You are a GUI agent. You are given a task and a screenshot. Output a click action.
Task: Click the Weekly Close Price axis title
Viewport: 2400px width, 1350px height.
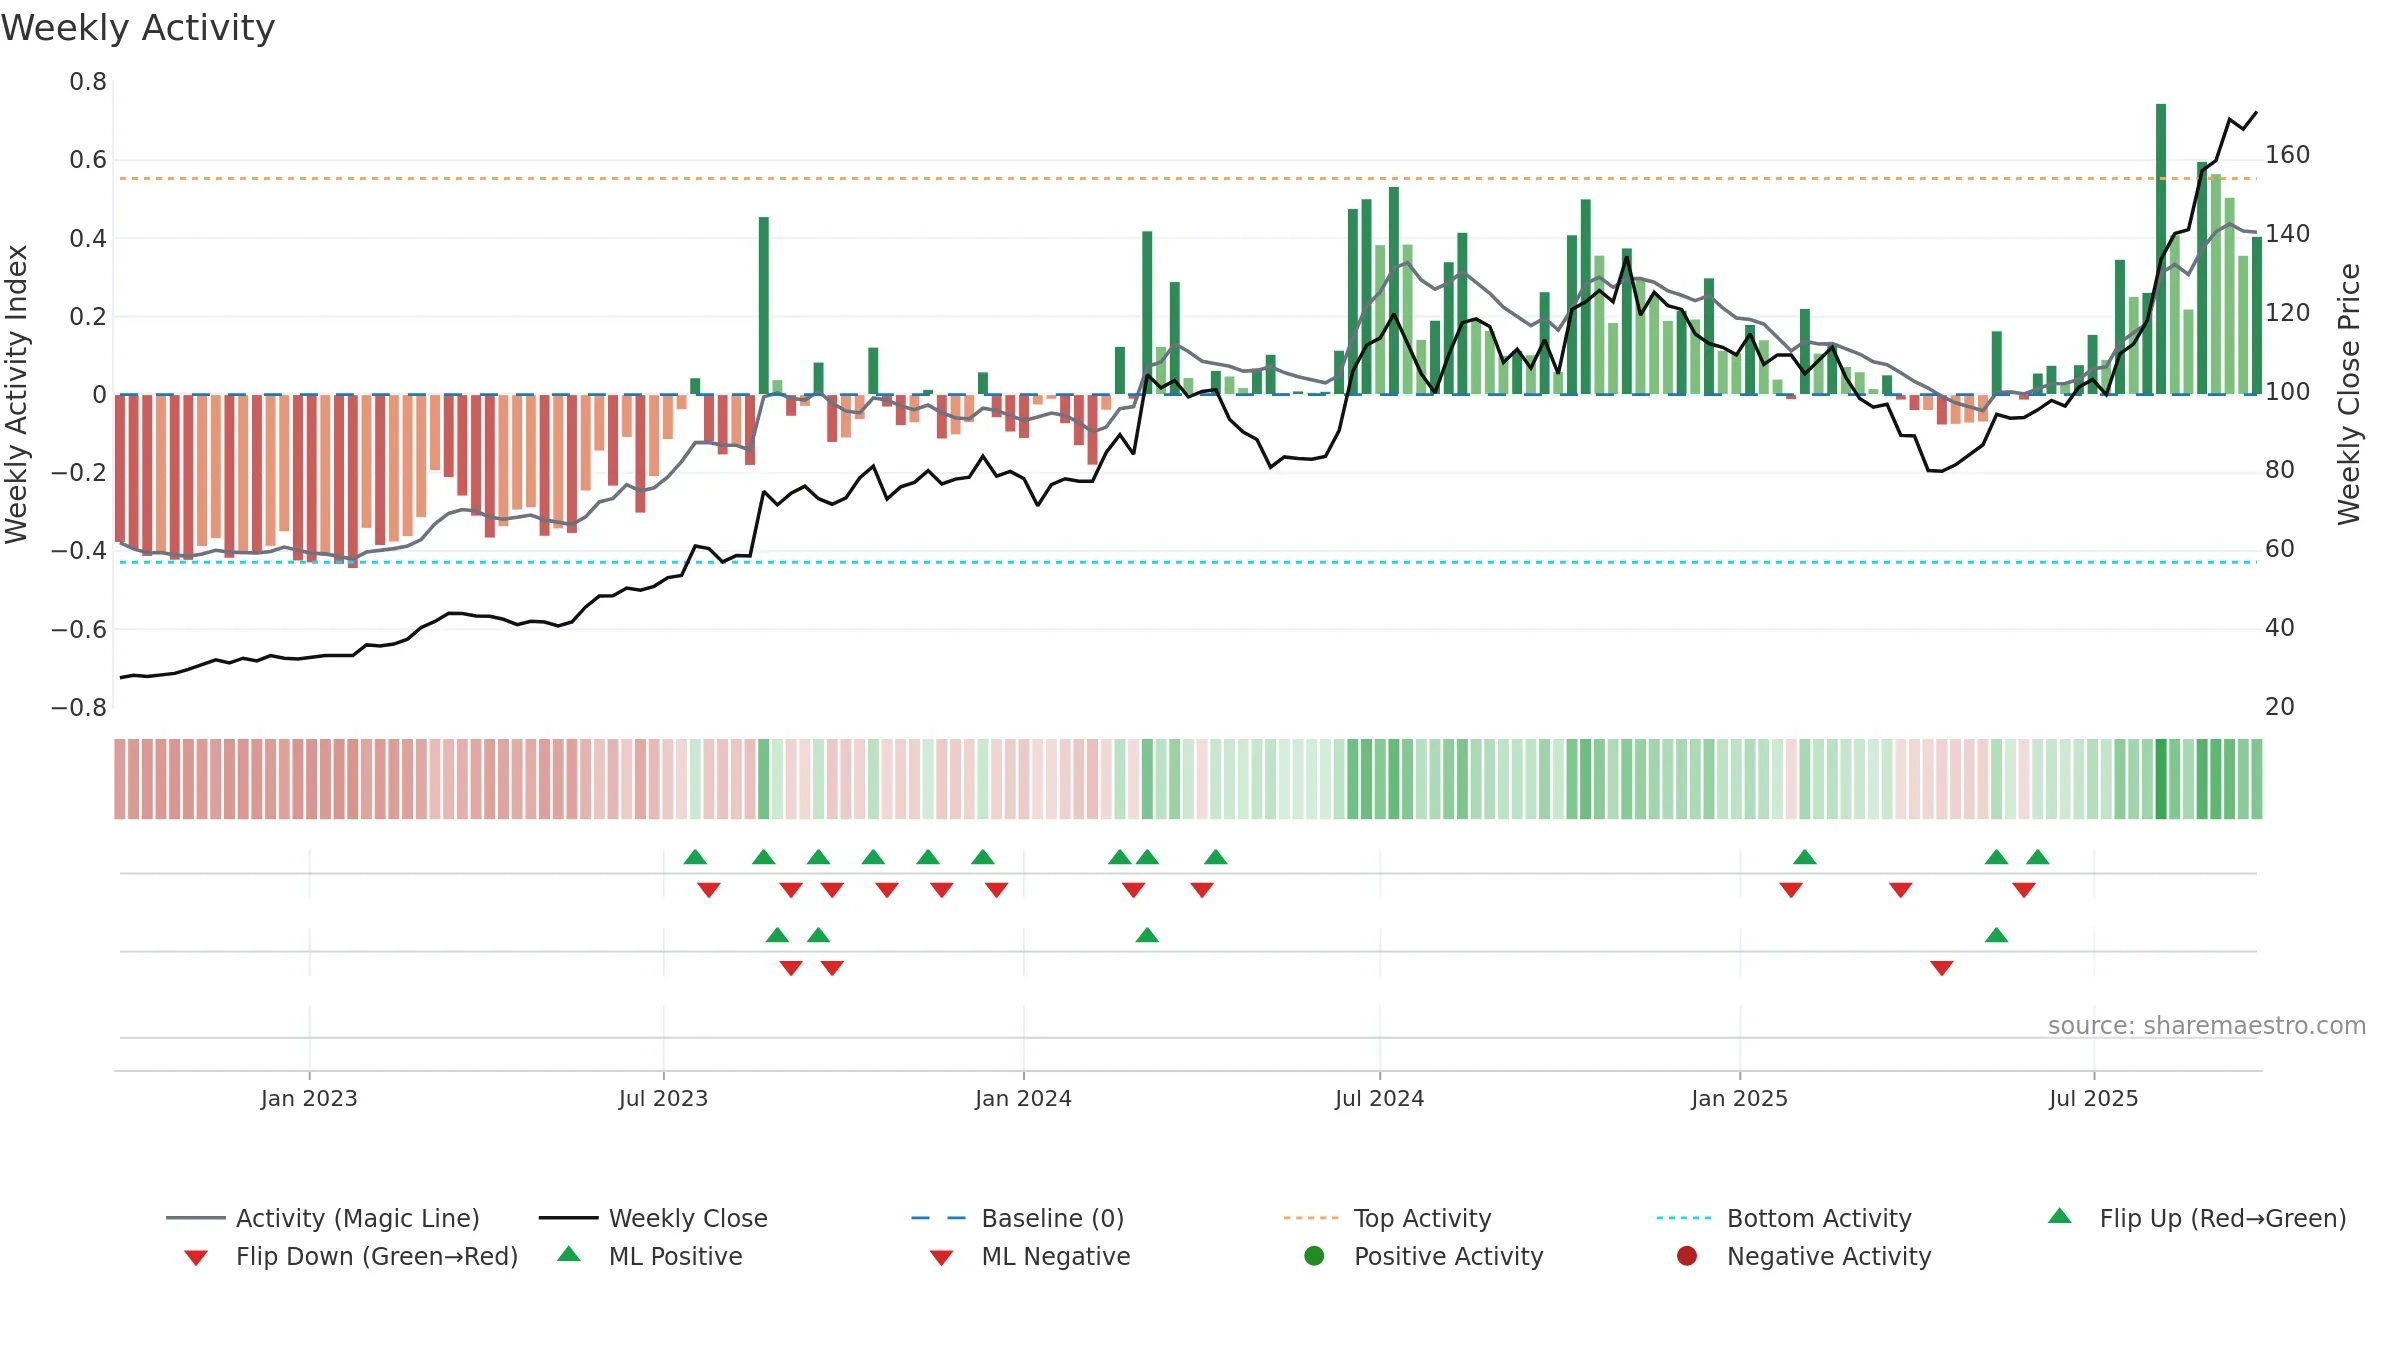[x=2349, y=394]
